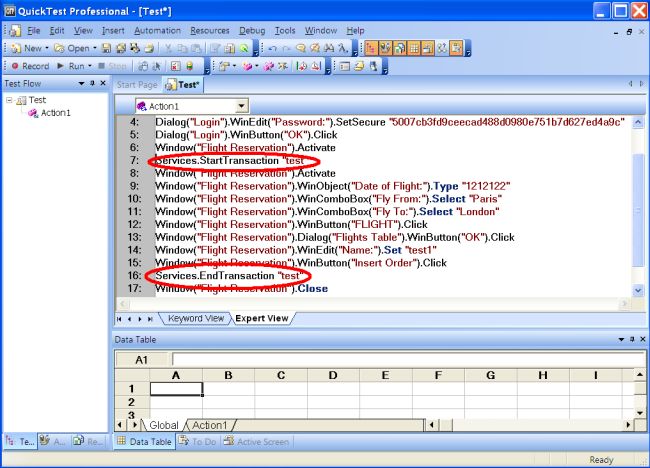The width and height of the screenshot is (650, 468).
Task: Click the Copy icon in the toolbar
Action: point(182,48)
